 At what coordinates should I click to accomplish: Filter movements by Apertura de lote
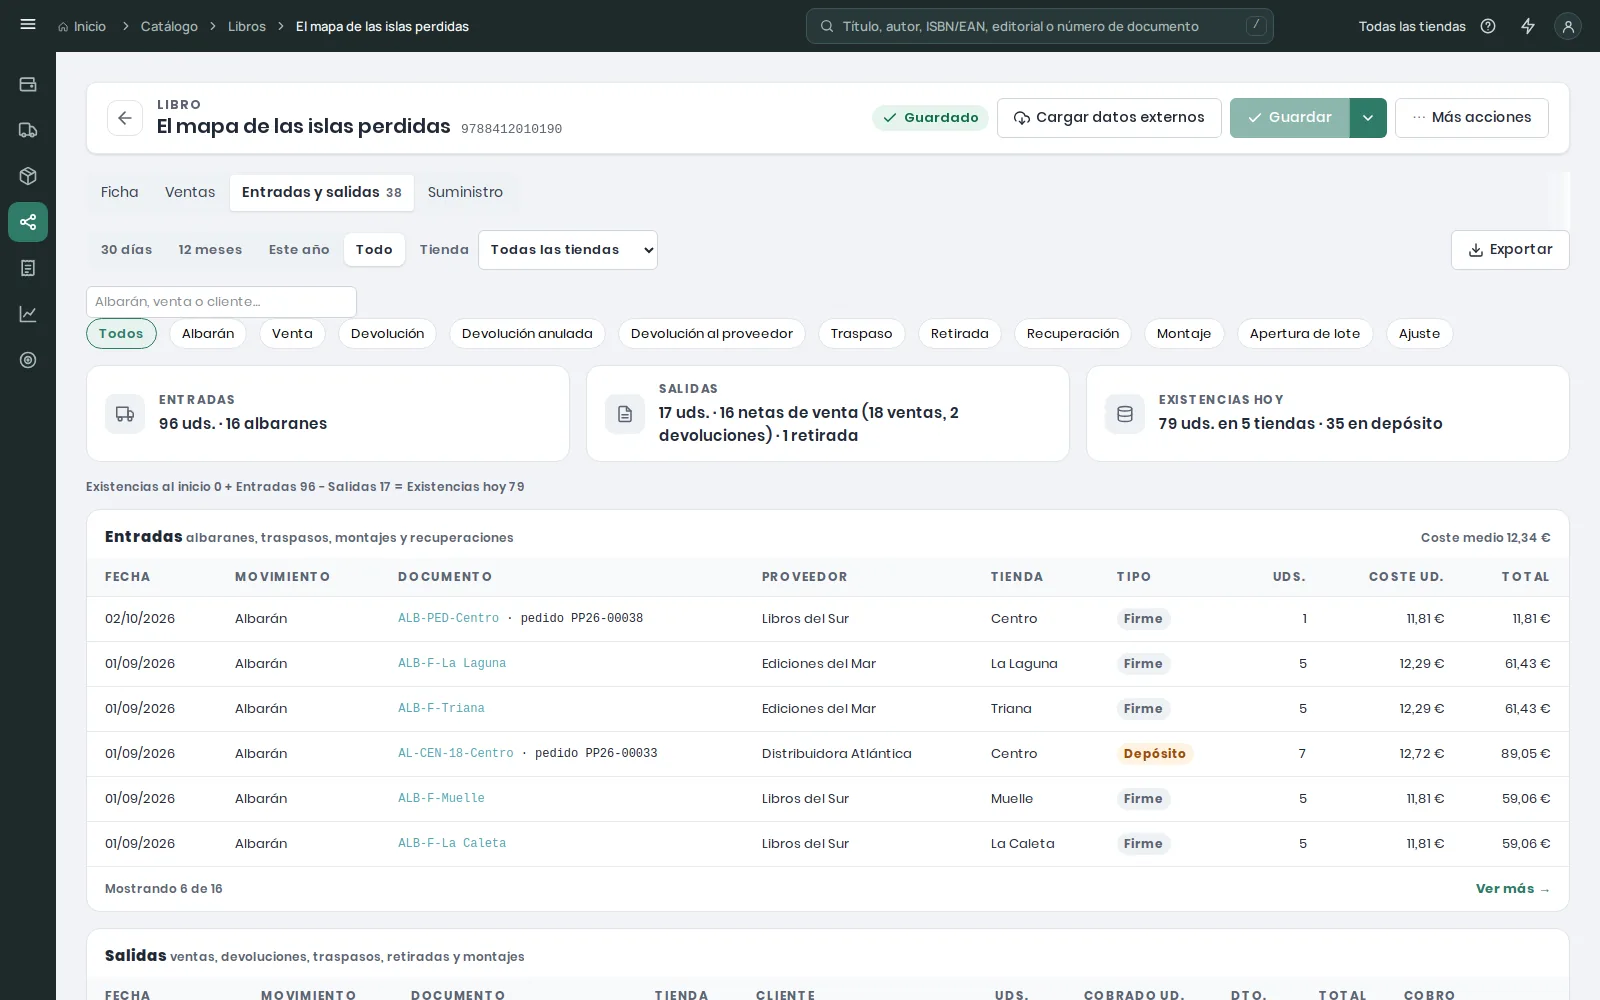point(1305,334)
